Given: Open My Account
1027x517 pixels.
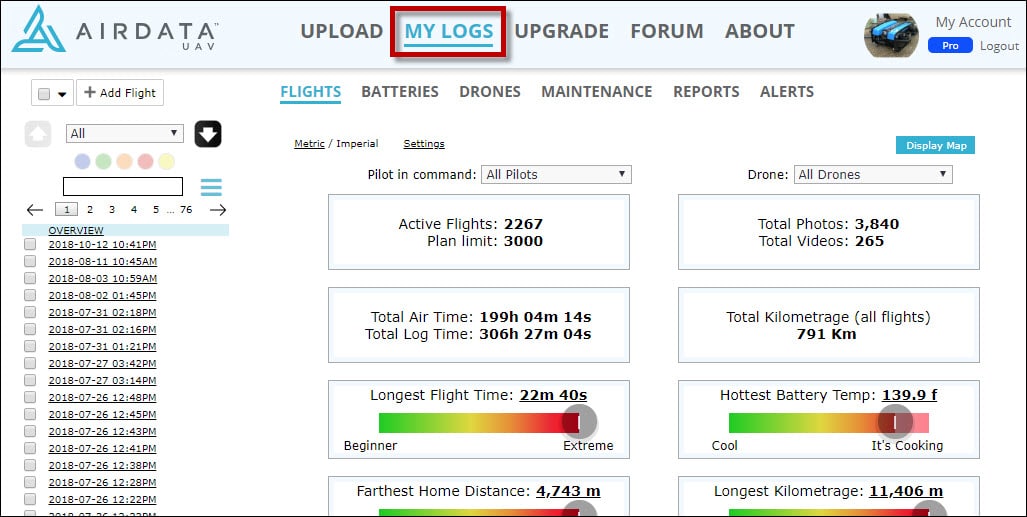Looking at the screenshot, I should point(973,22).
